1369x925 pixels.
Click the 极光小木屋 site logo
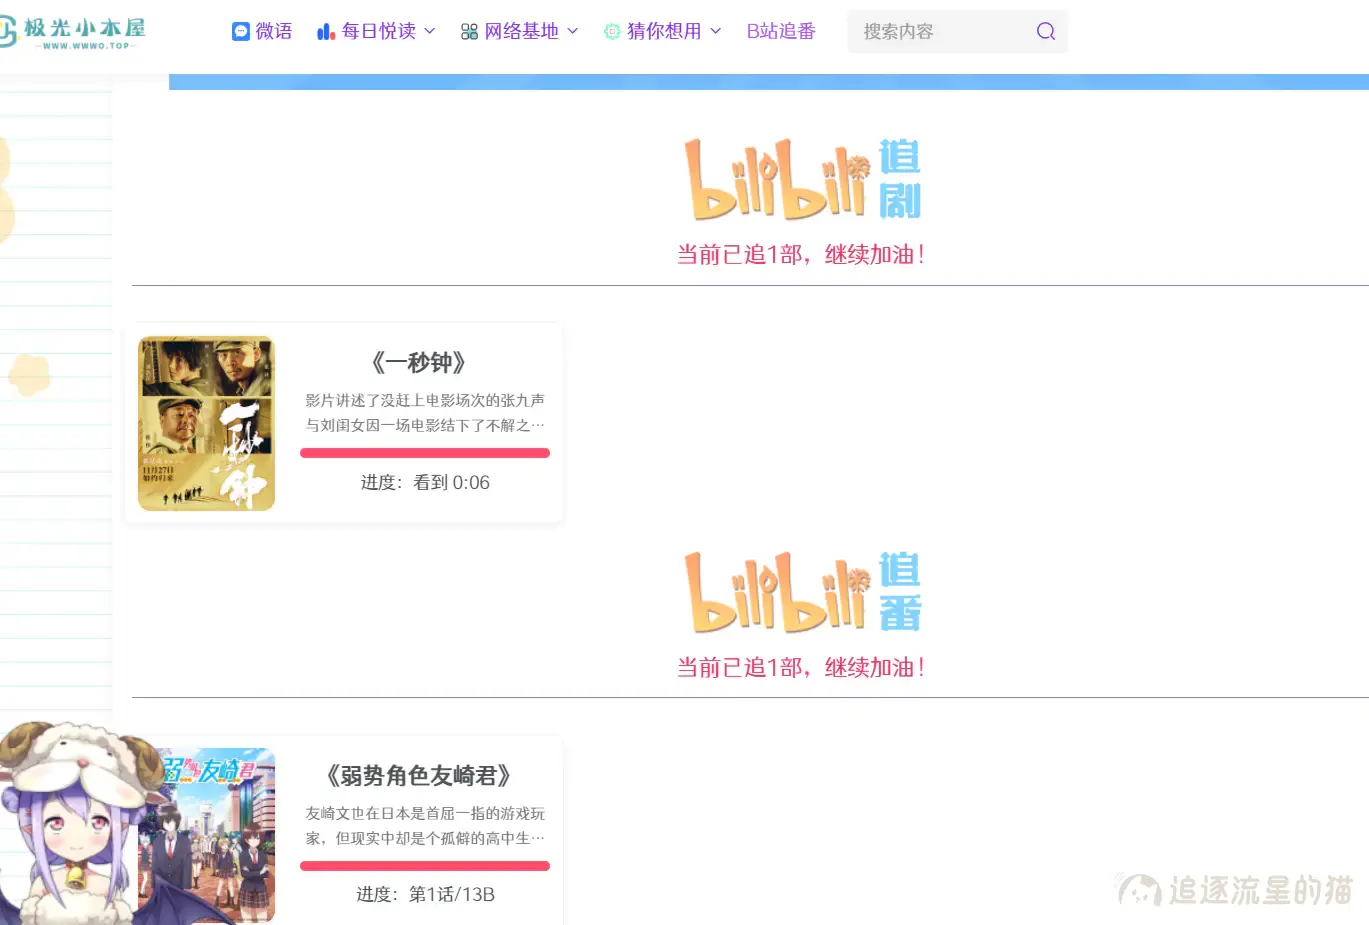(x=72, y=31)
